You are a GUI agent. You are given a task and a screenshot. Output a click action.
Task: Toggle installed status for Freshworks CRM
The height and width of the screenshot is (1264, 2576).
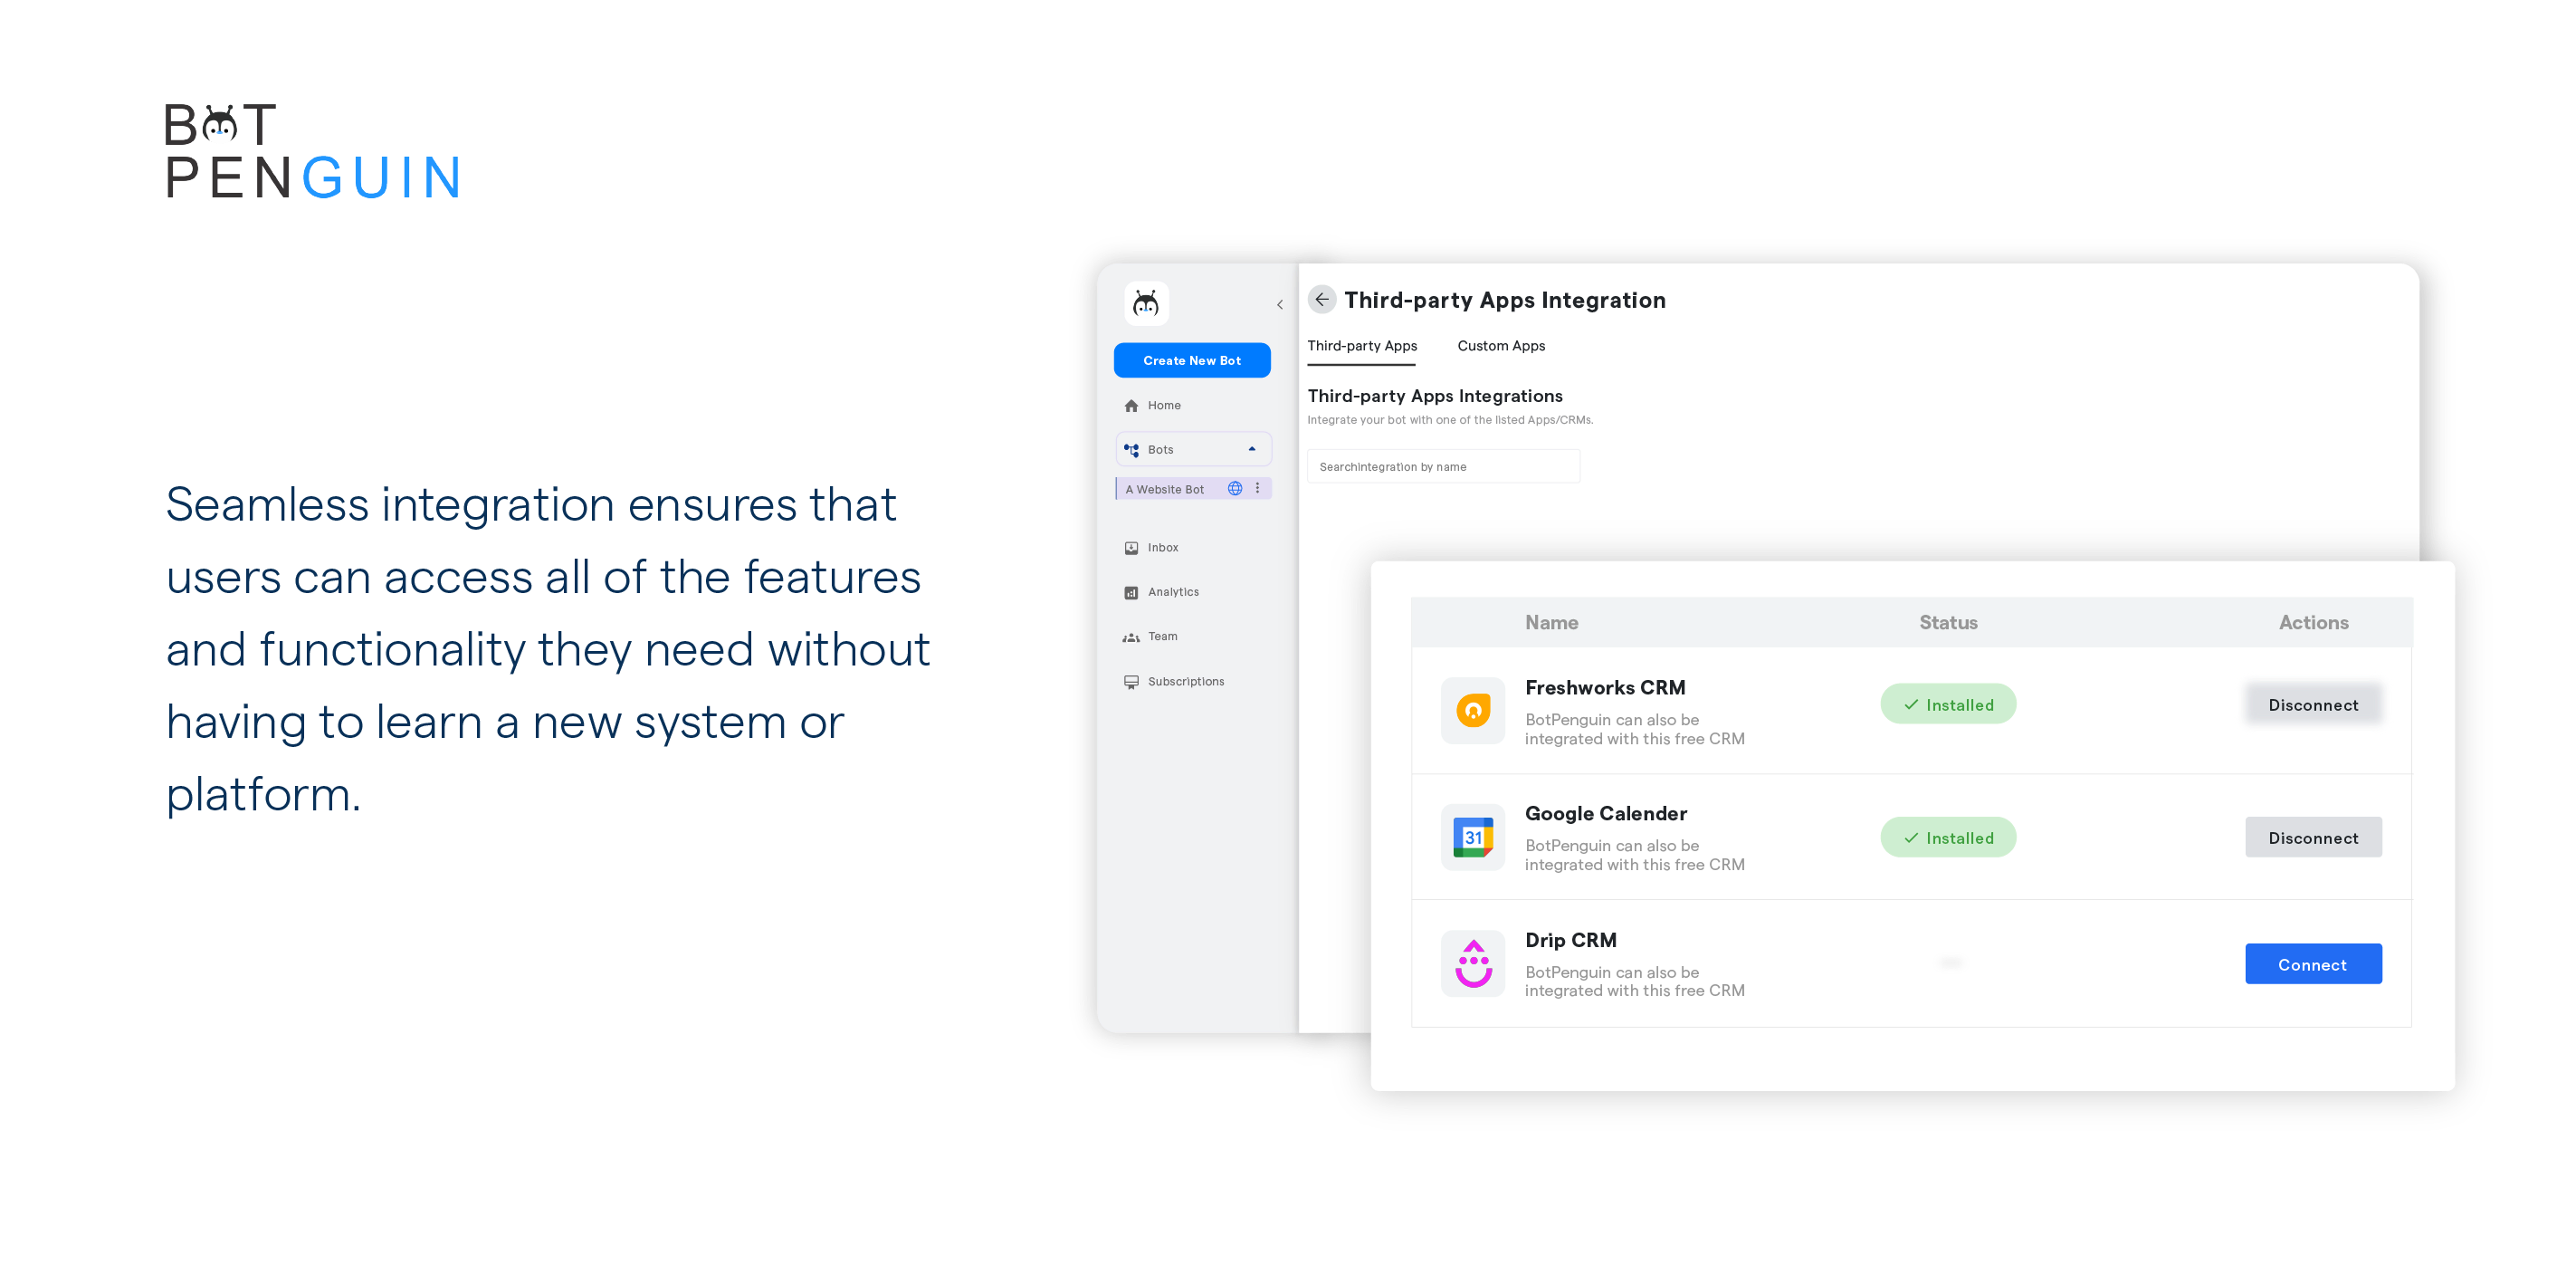pyautogui.click(x=2312, y=704)
